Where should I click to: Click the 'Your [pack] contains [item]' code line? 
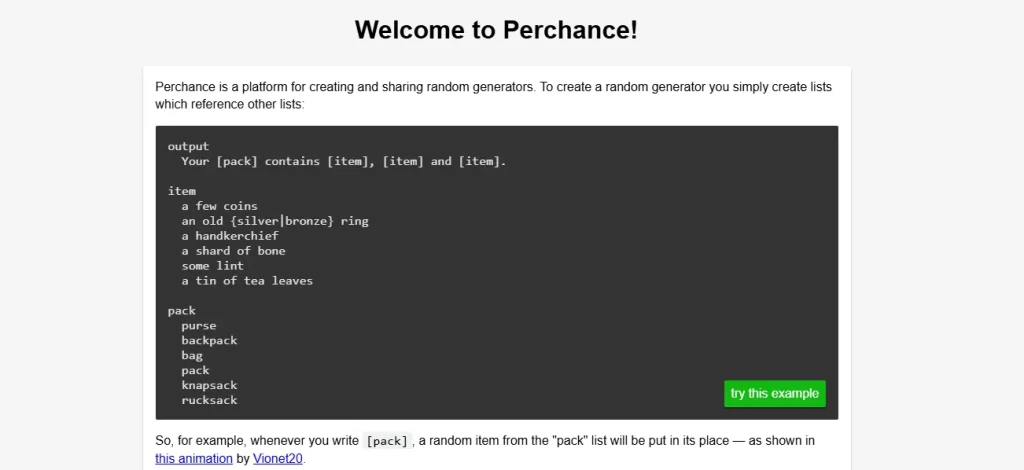point(344,161)
